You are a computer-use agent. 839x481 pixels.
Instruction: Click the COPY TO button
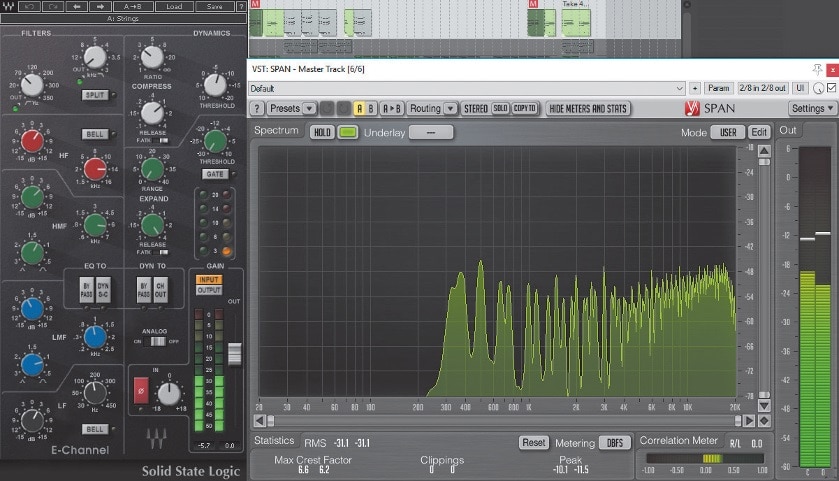click(525, 109)
